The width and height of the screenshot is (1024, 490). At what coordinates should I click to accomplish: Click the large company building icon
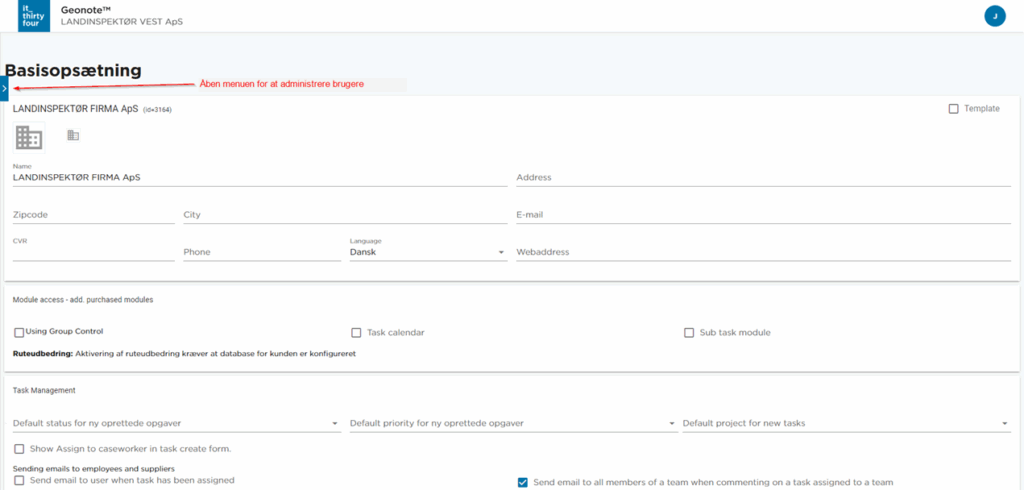(x=29, y=137)
